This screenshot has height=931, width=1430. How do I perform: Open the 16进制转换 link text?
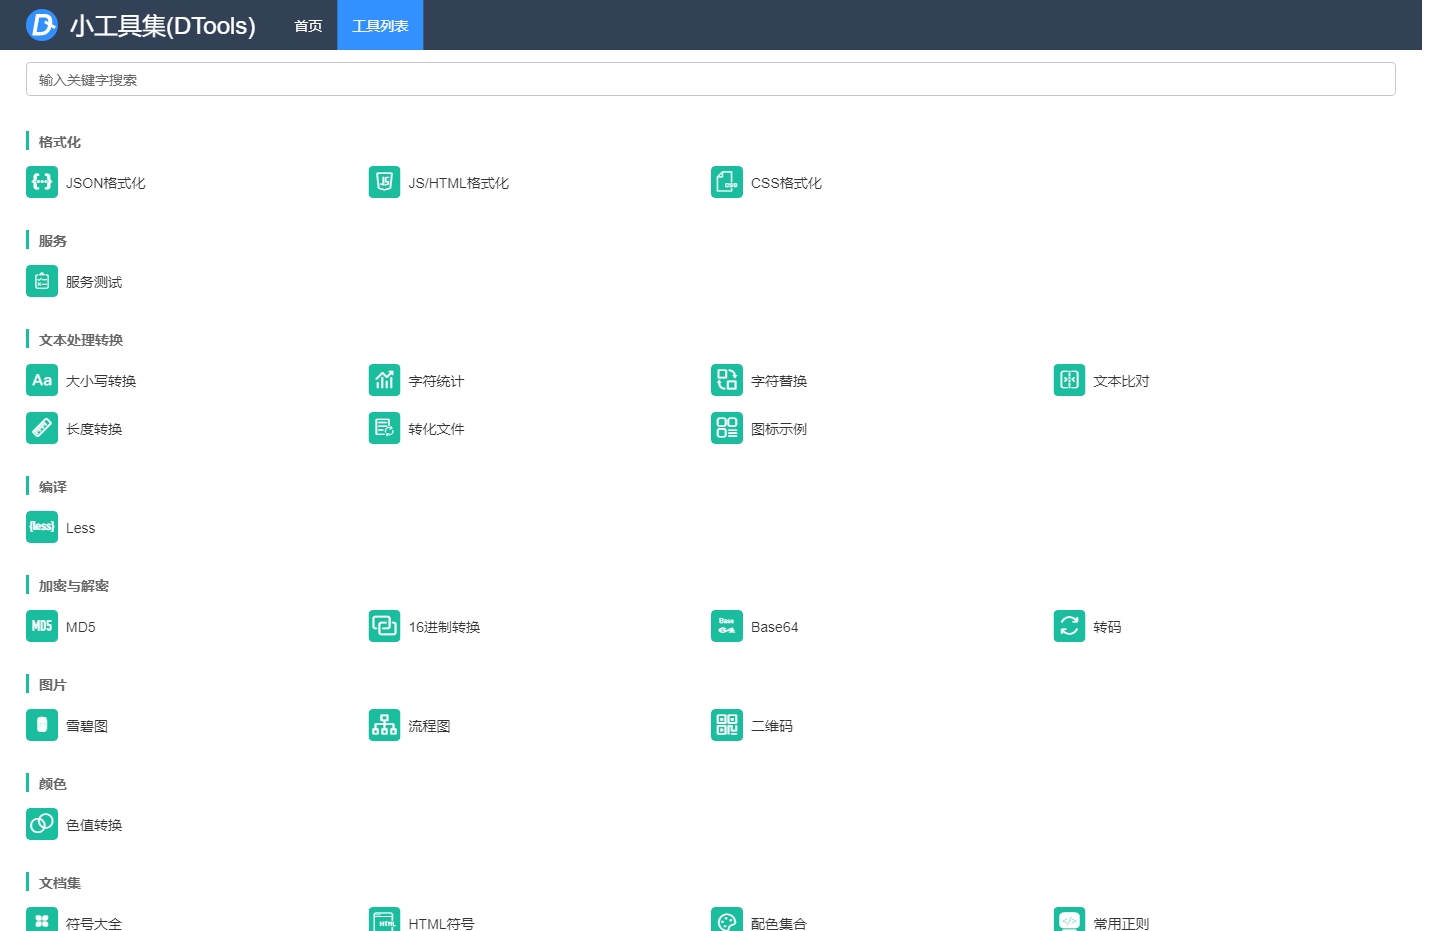pos(444,627)
